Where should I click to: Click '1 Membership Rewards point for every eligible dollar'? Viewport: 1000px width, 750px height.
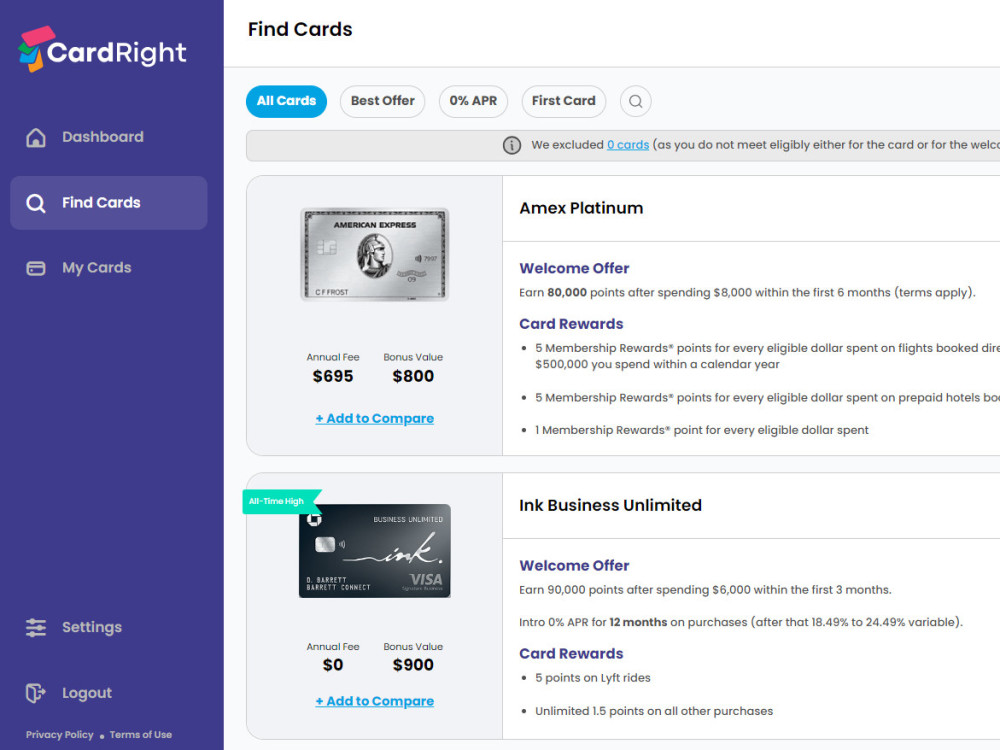pos(702,430)
